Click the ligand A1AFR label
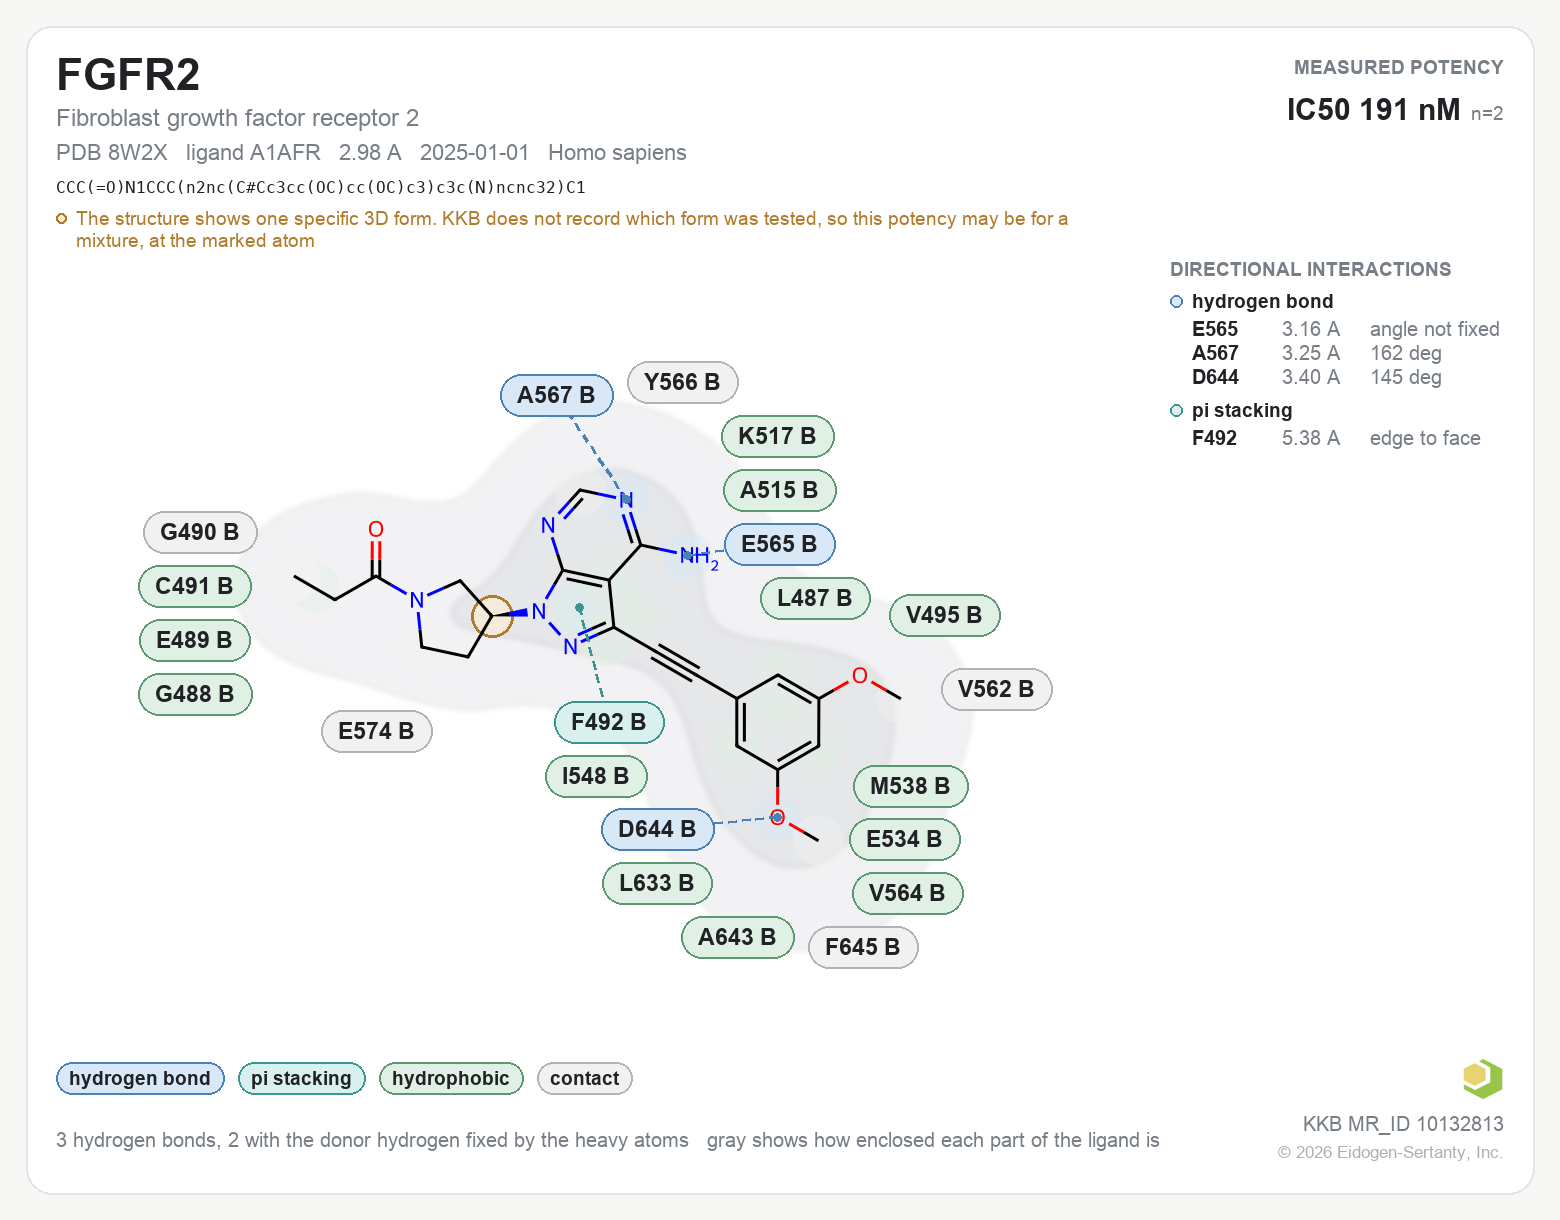 point(253,153)
